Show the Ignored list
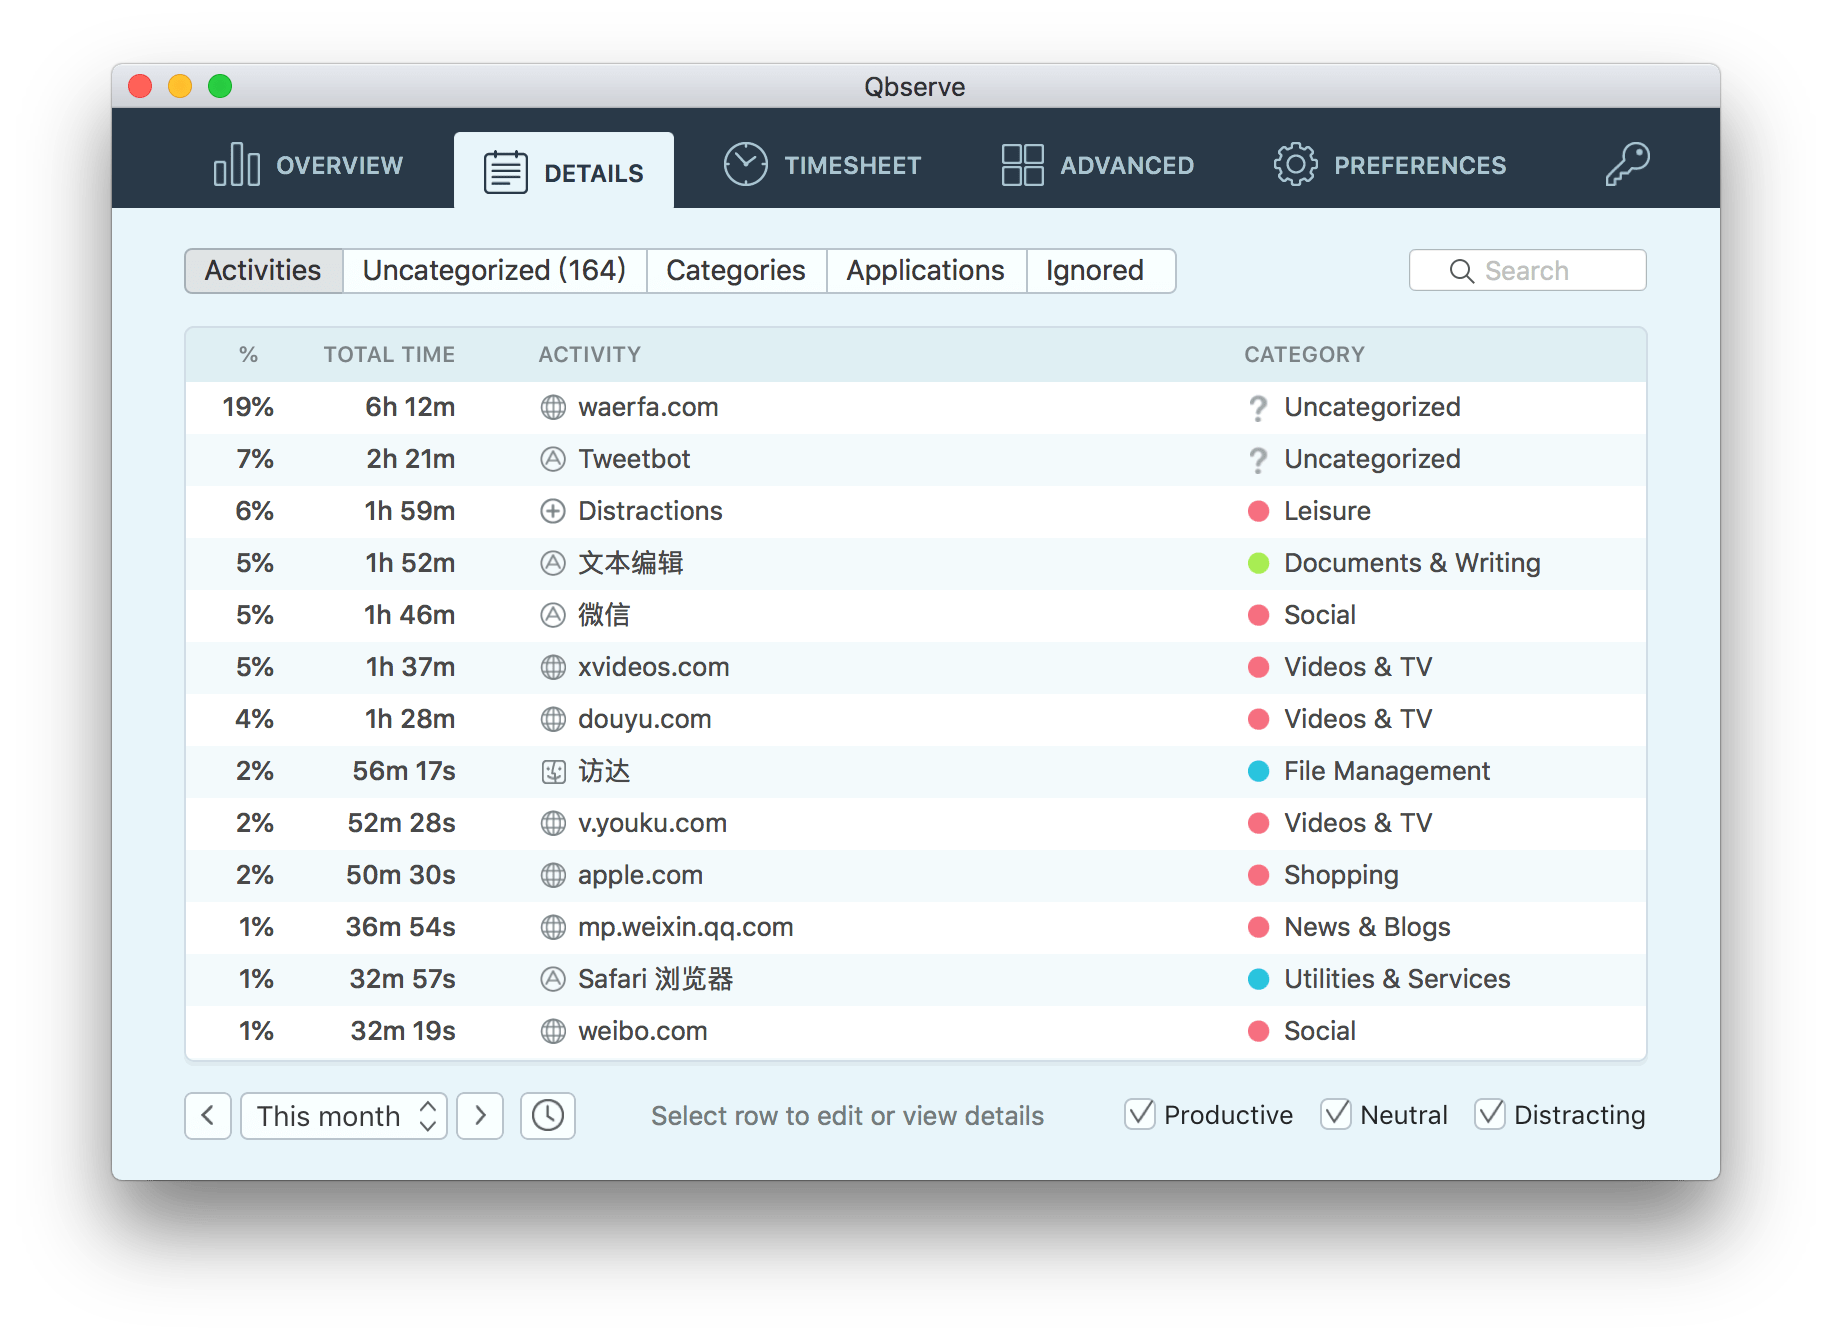Screen dimensions: 1832x1340 [1100, 271]
